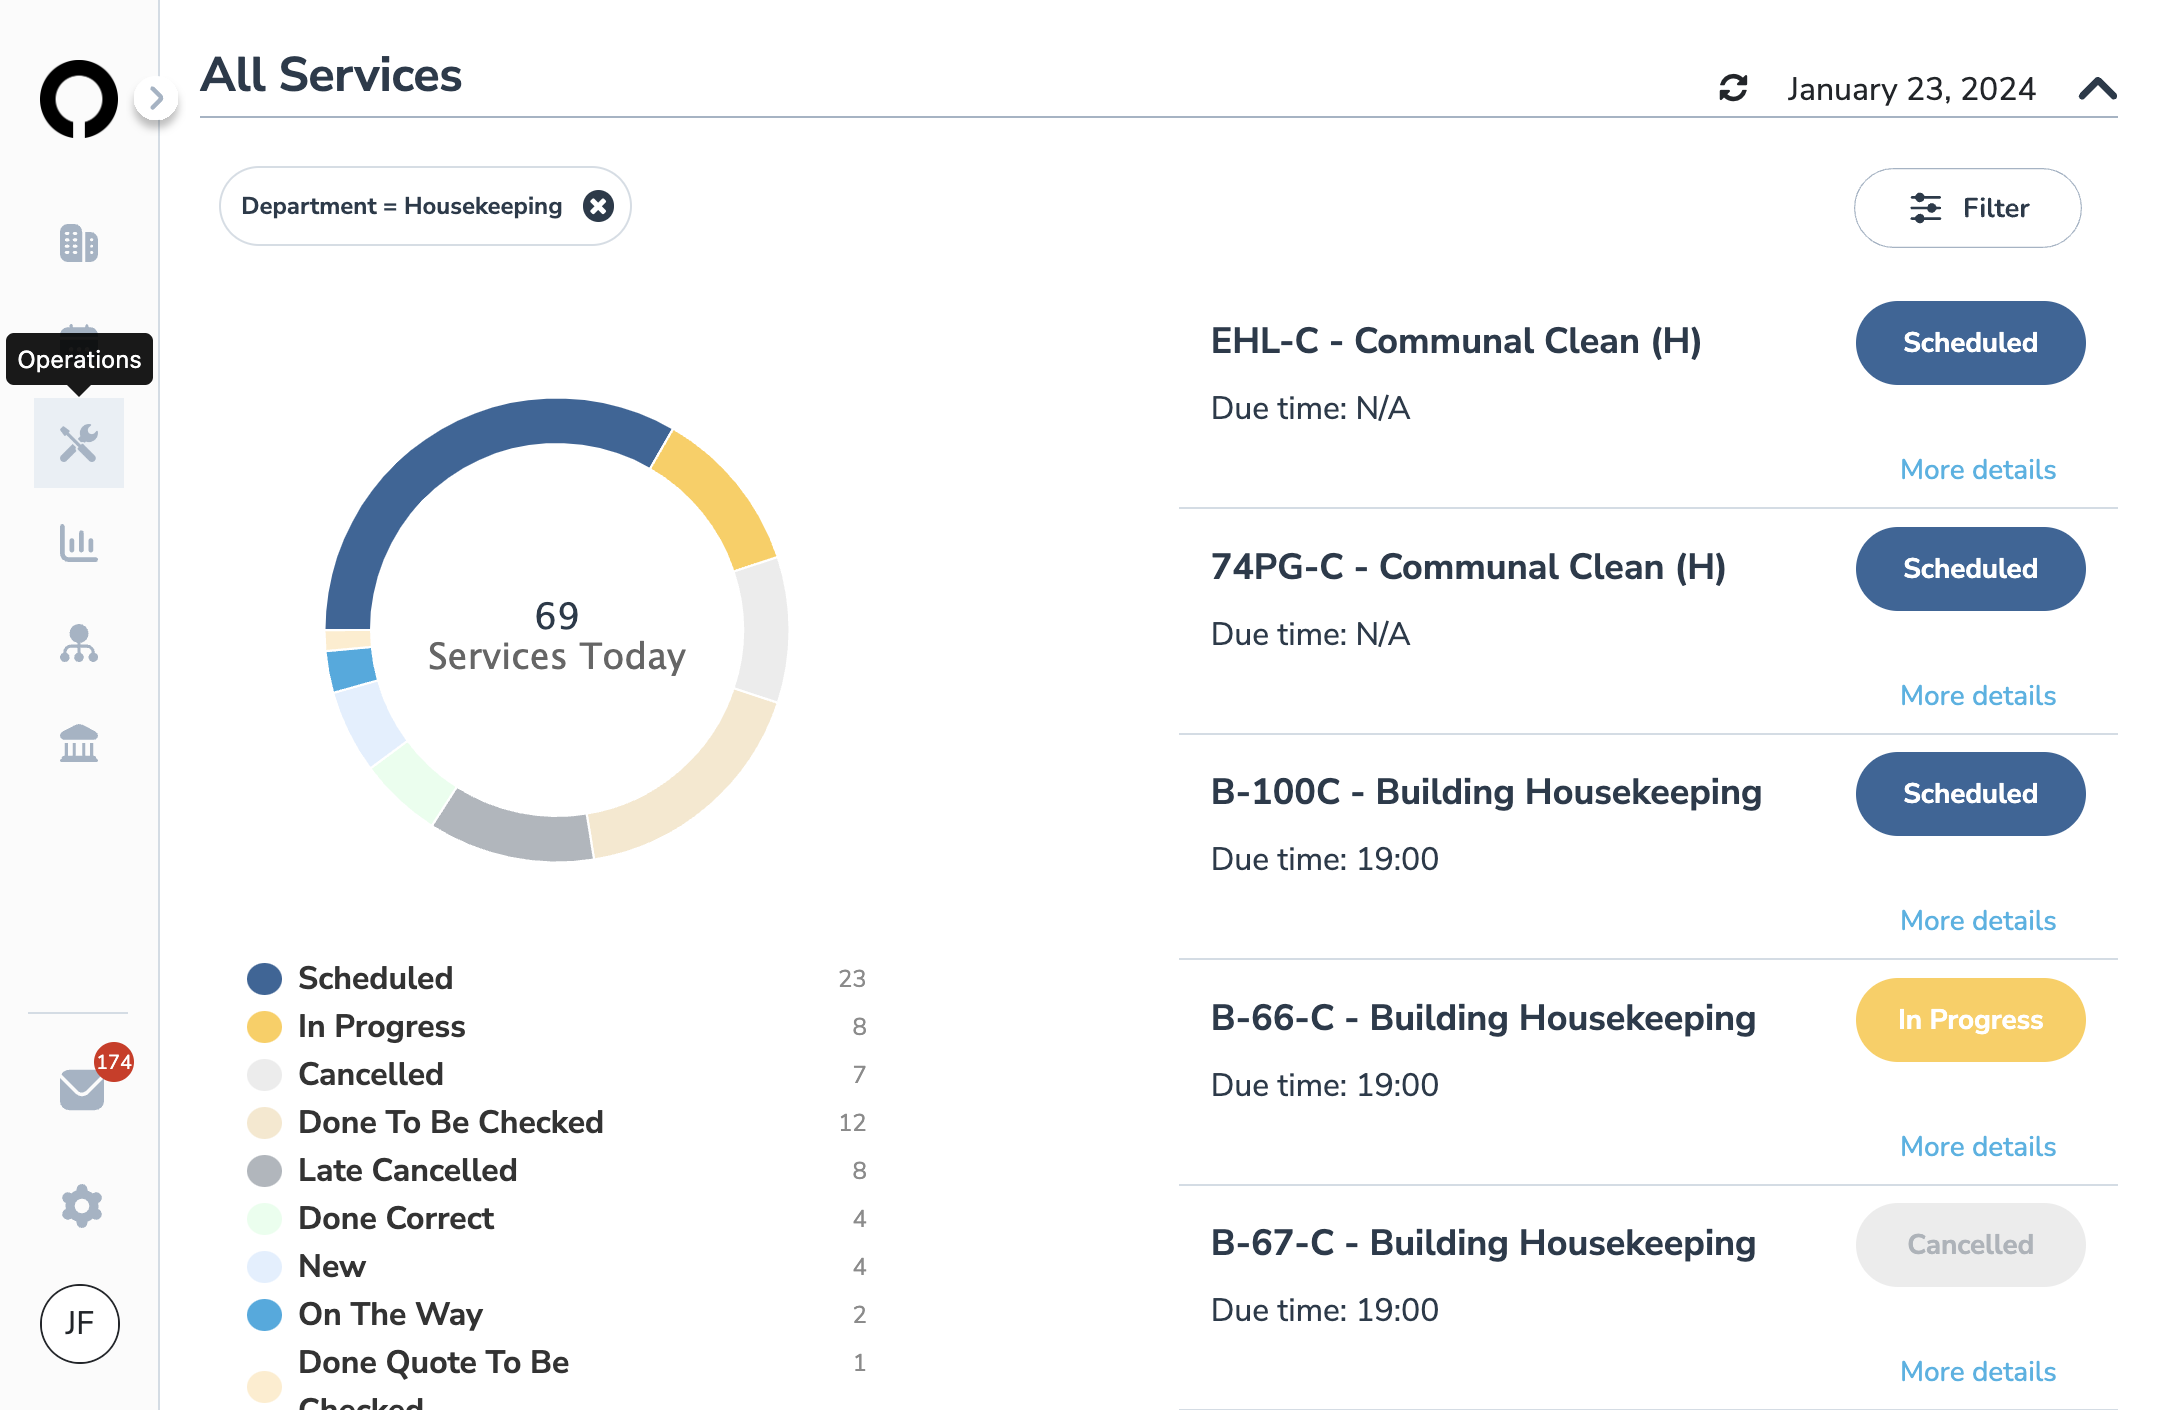Click Scheduled status for 74PG-C Communal Clean
Image resolution: width=2158 pixels, height=1410 pixels.
pos(1970,569)
